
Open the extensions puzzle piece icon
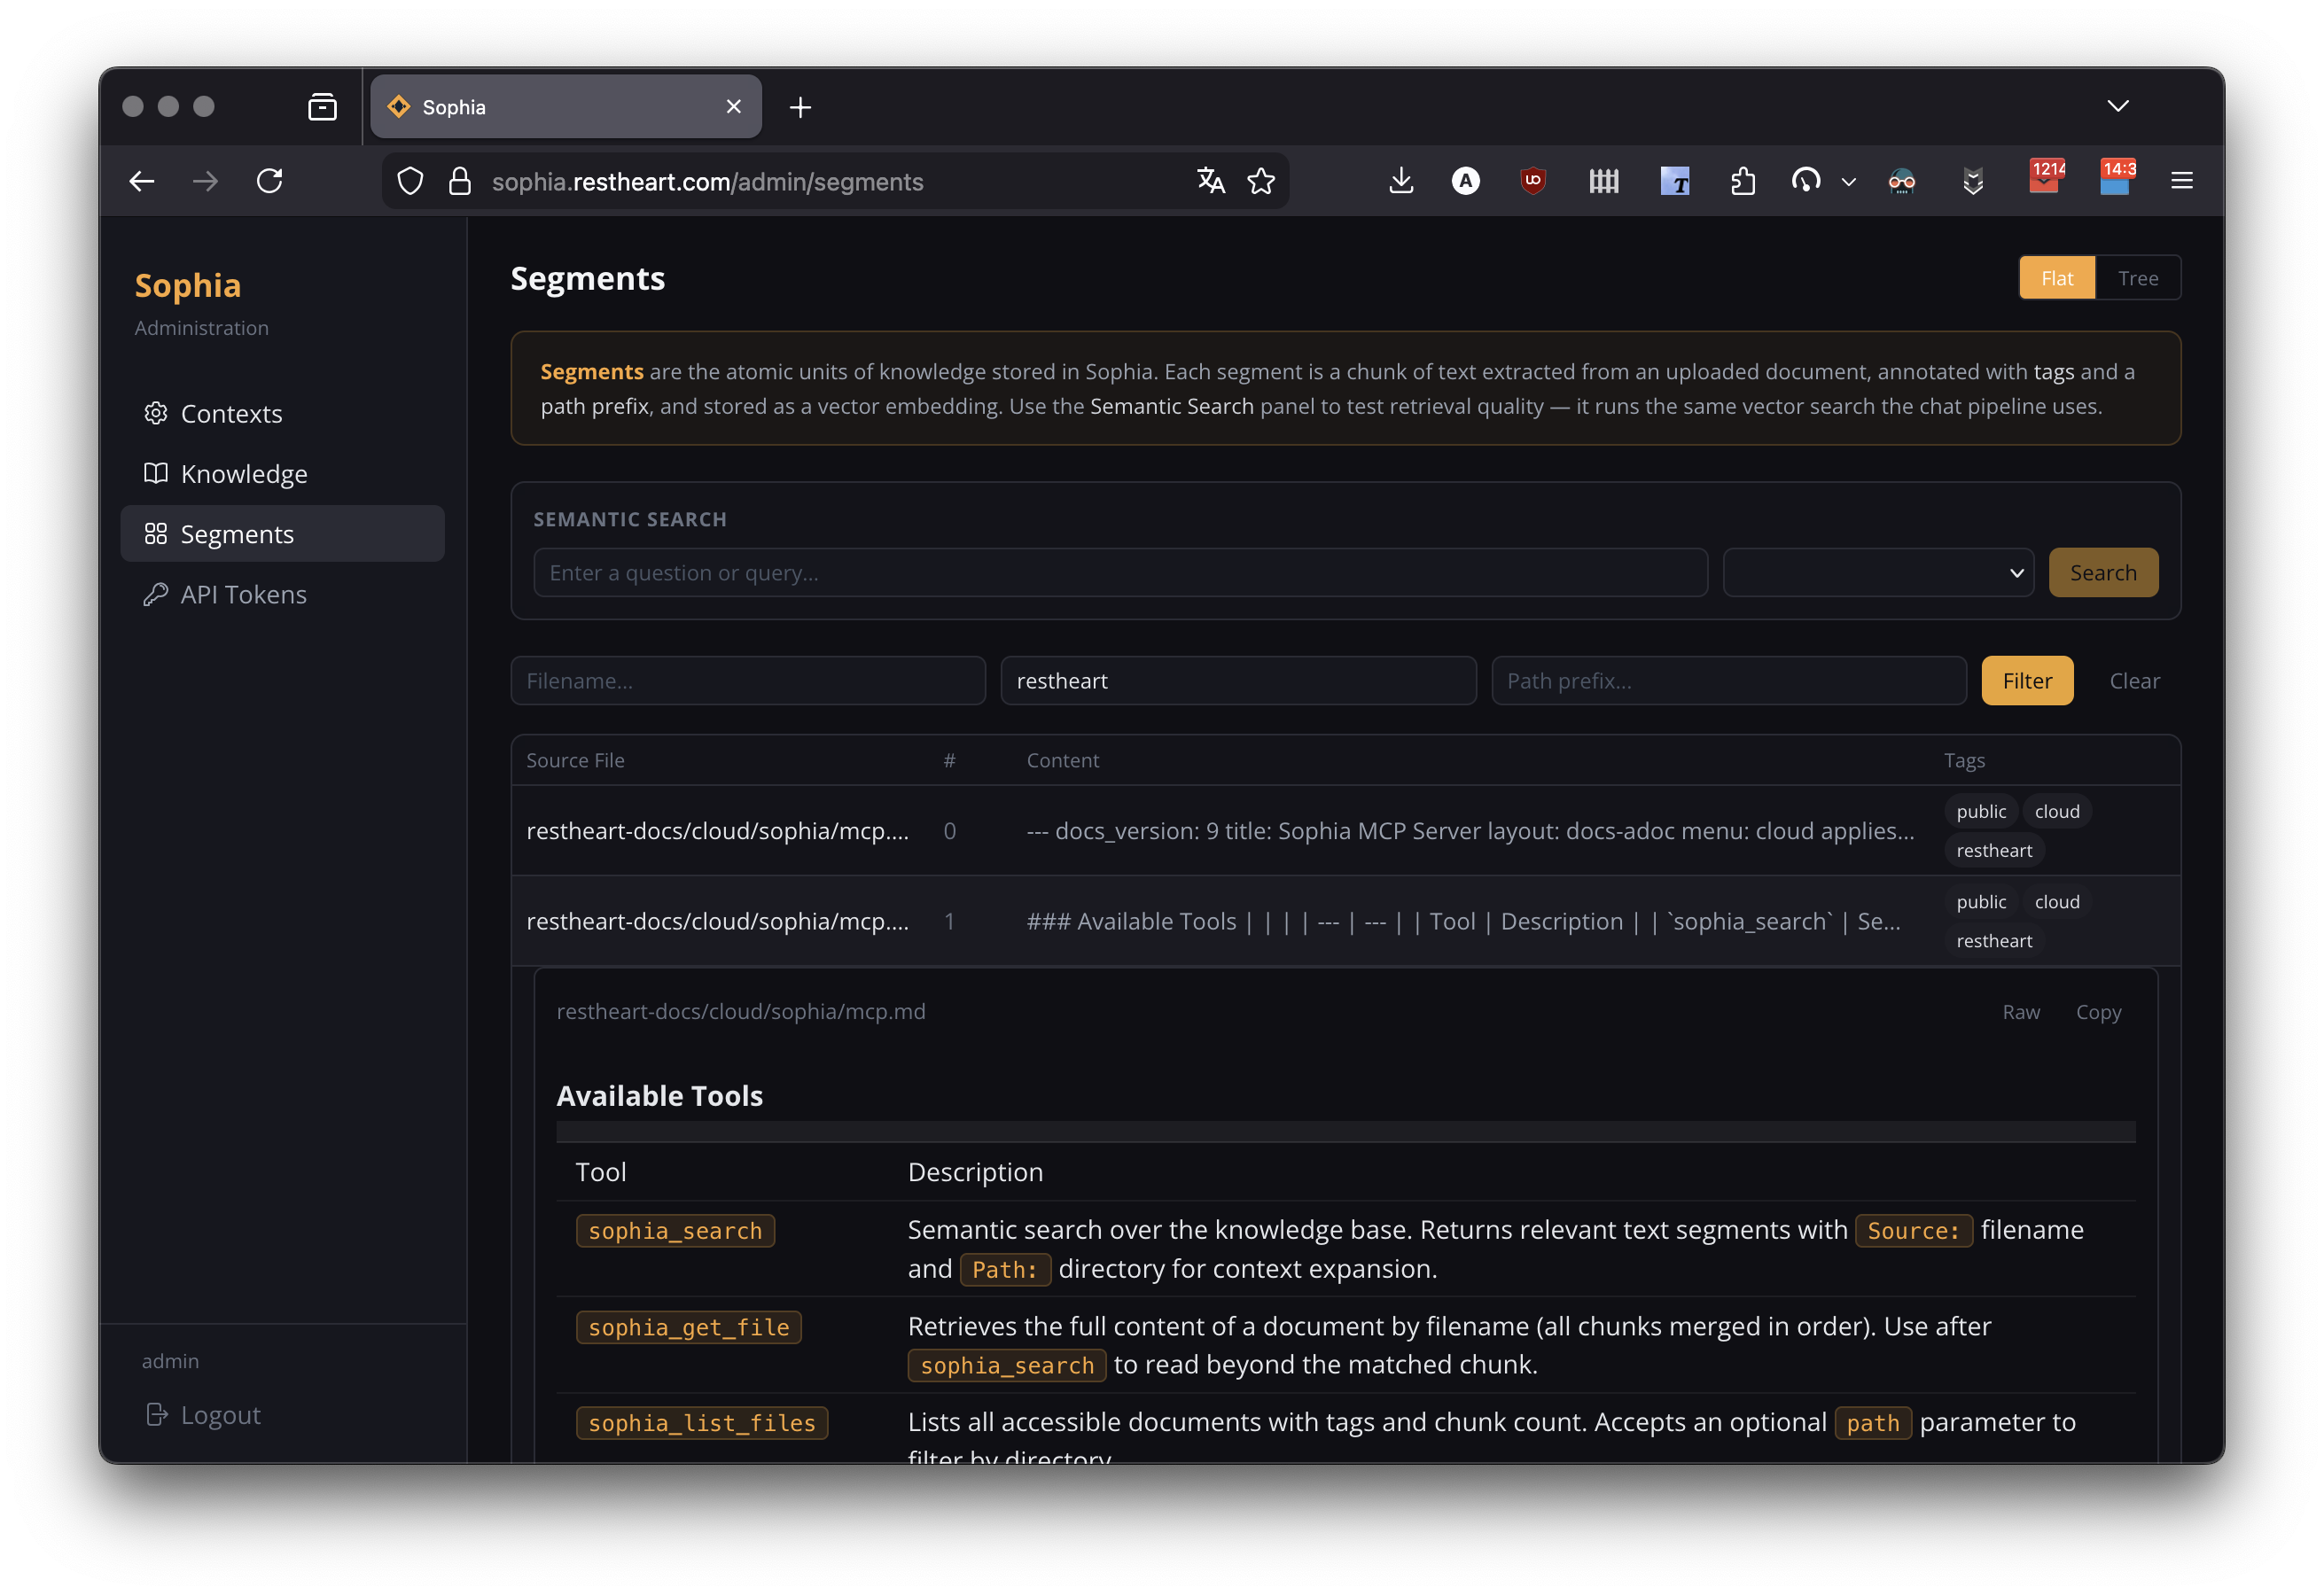1743,181
